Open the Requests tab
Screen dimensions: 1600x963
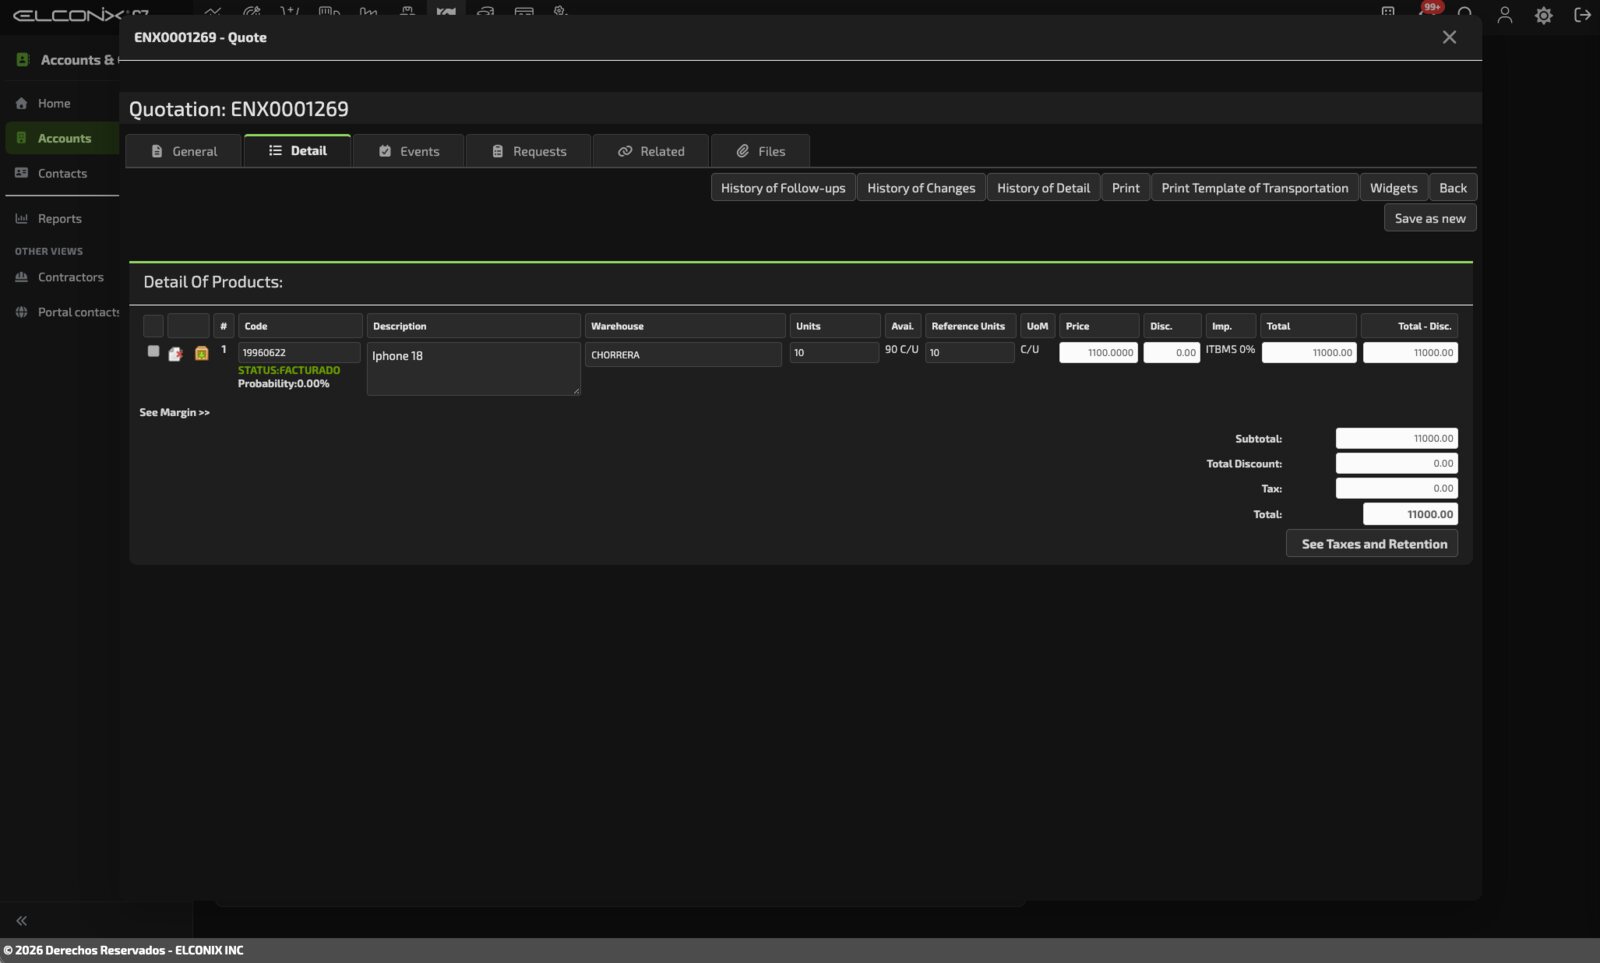529,151
